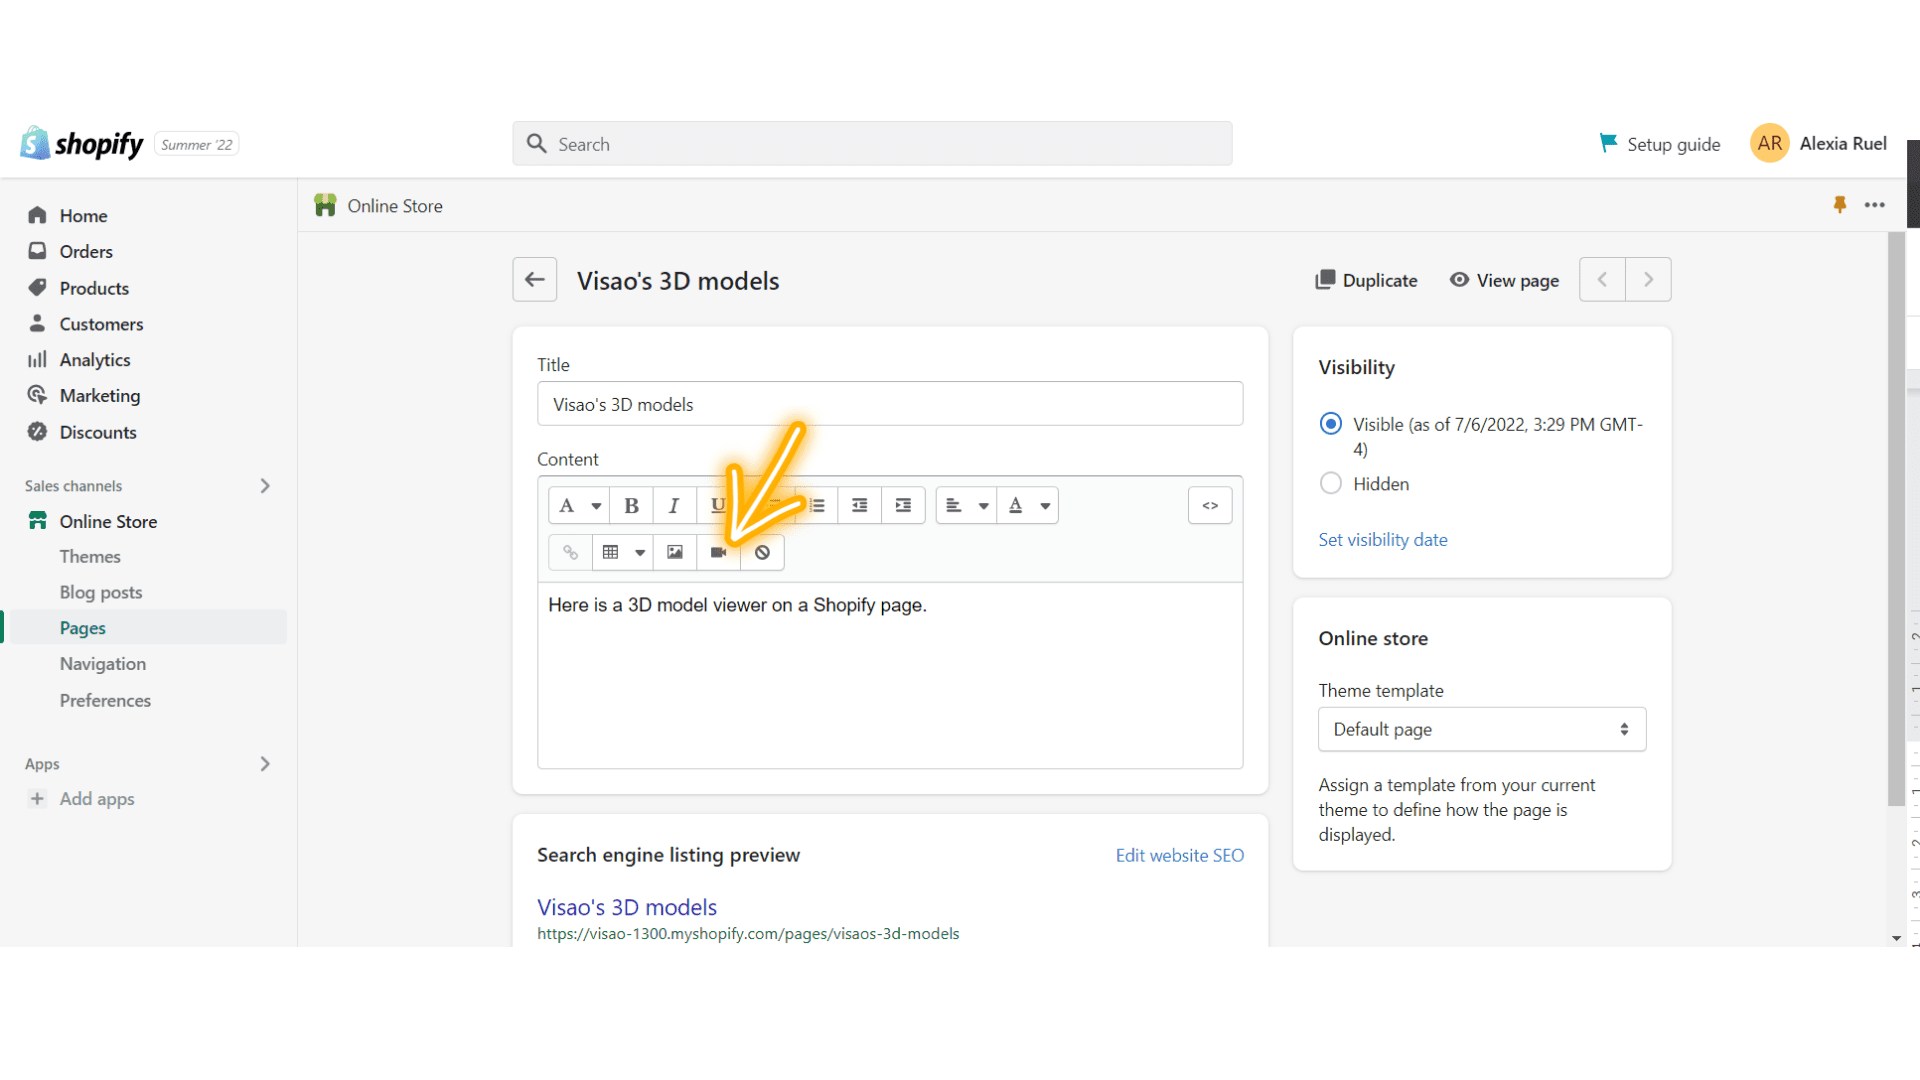Open the insert table dropdown

pos(622,552)
